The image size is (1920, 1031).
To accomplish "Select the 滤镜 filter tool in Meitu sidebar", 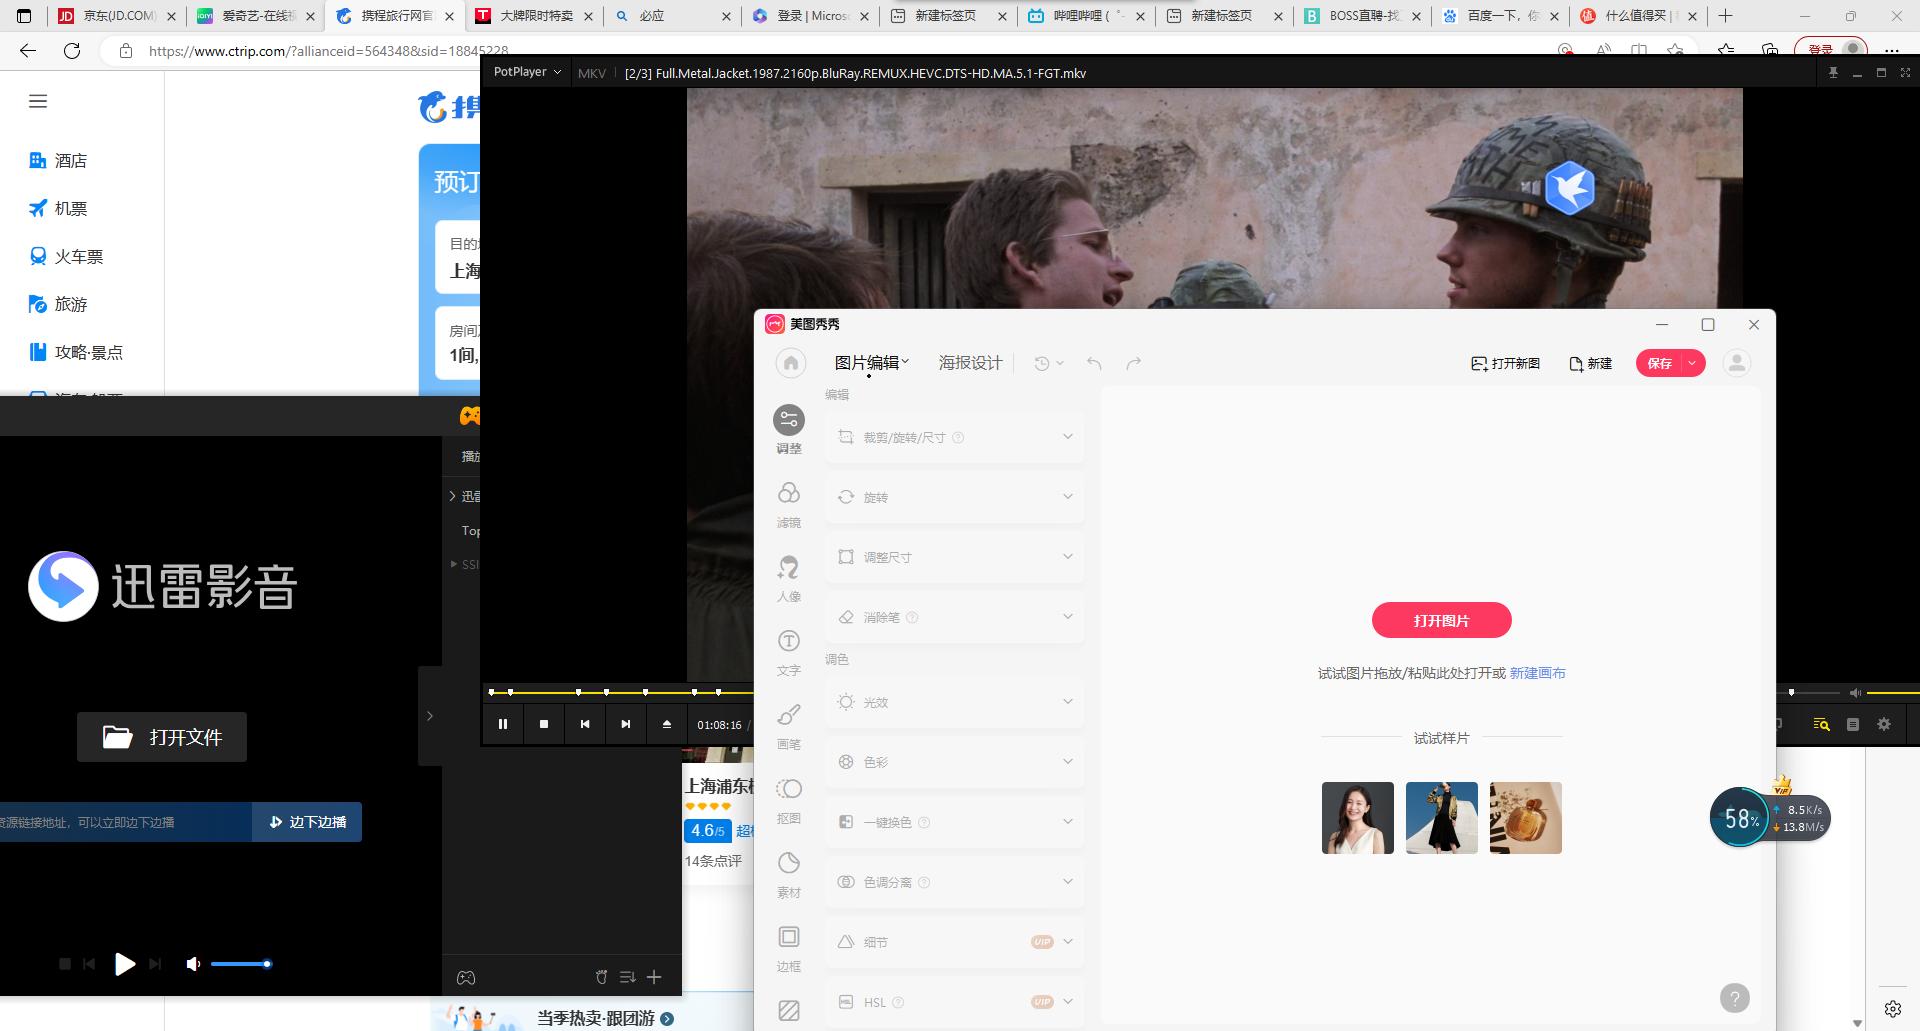I will click(788, 503).
